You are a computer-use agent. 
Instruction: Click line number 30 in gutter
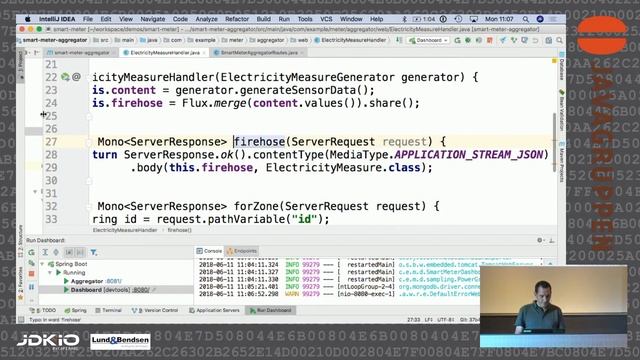pos(51,180)
